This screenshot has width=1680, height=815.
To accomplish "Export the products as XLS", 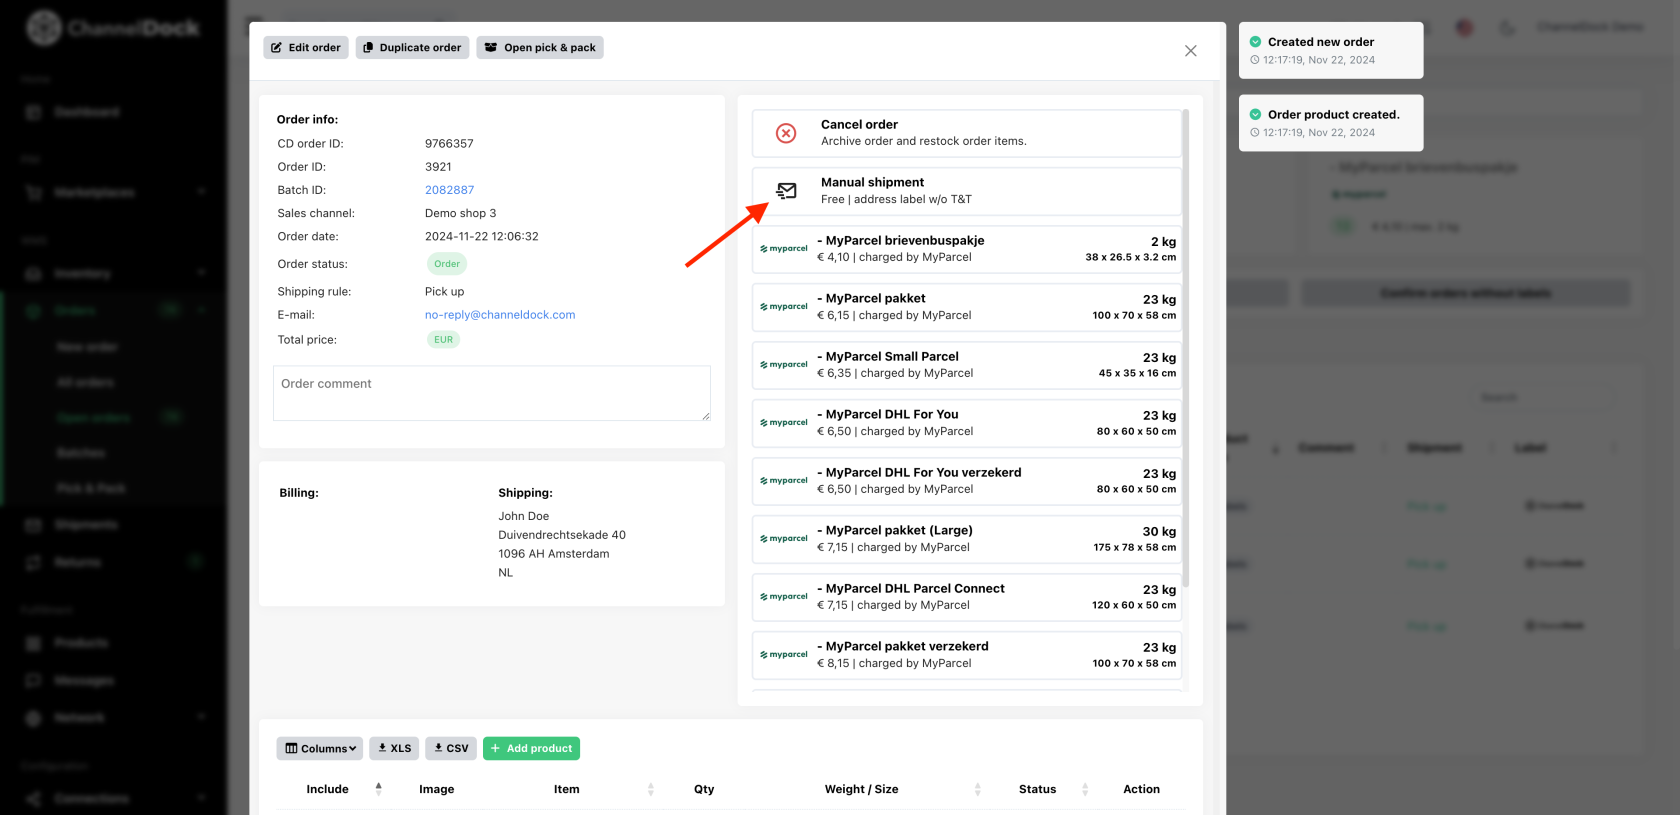I will click(394, 748).
